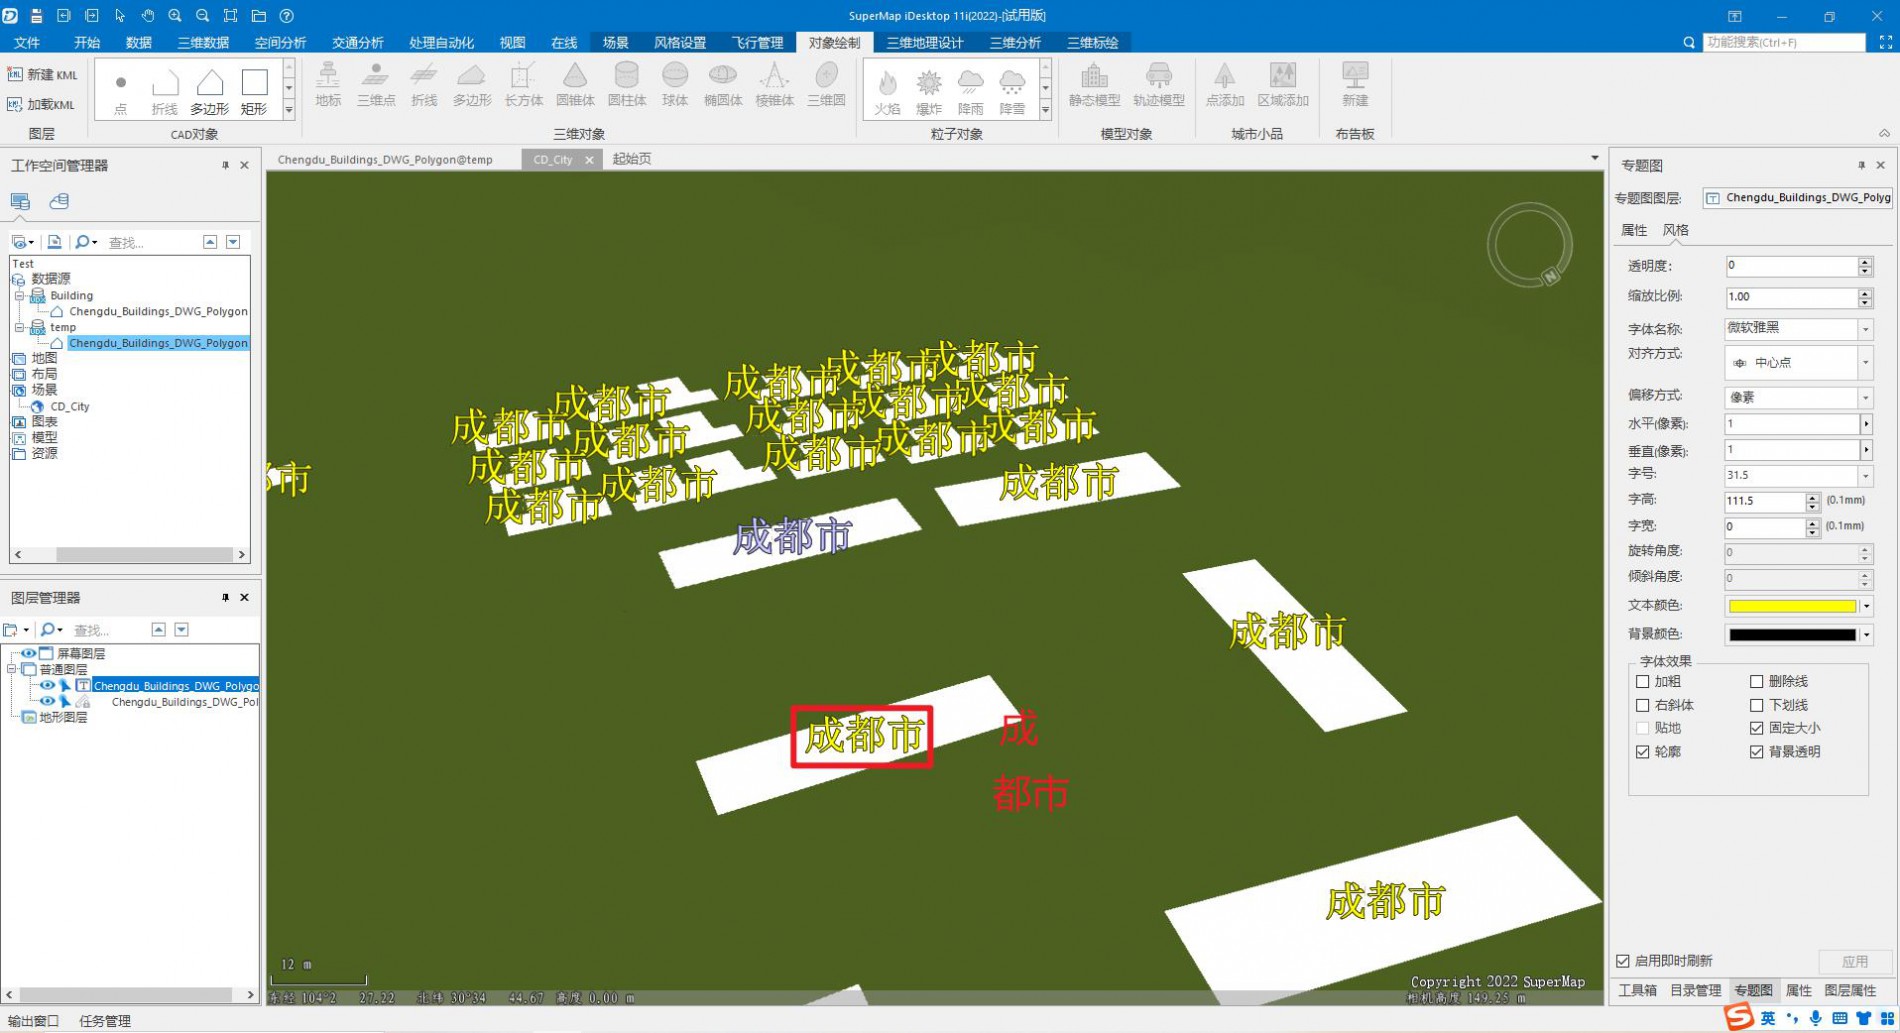The height and width of the screenshot is (1033, 1900).
Task: Choose the 长方体 box tool
Action: (x=523, y=85)
